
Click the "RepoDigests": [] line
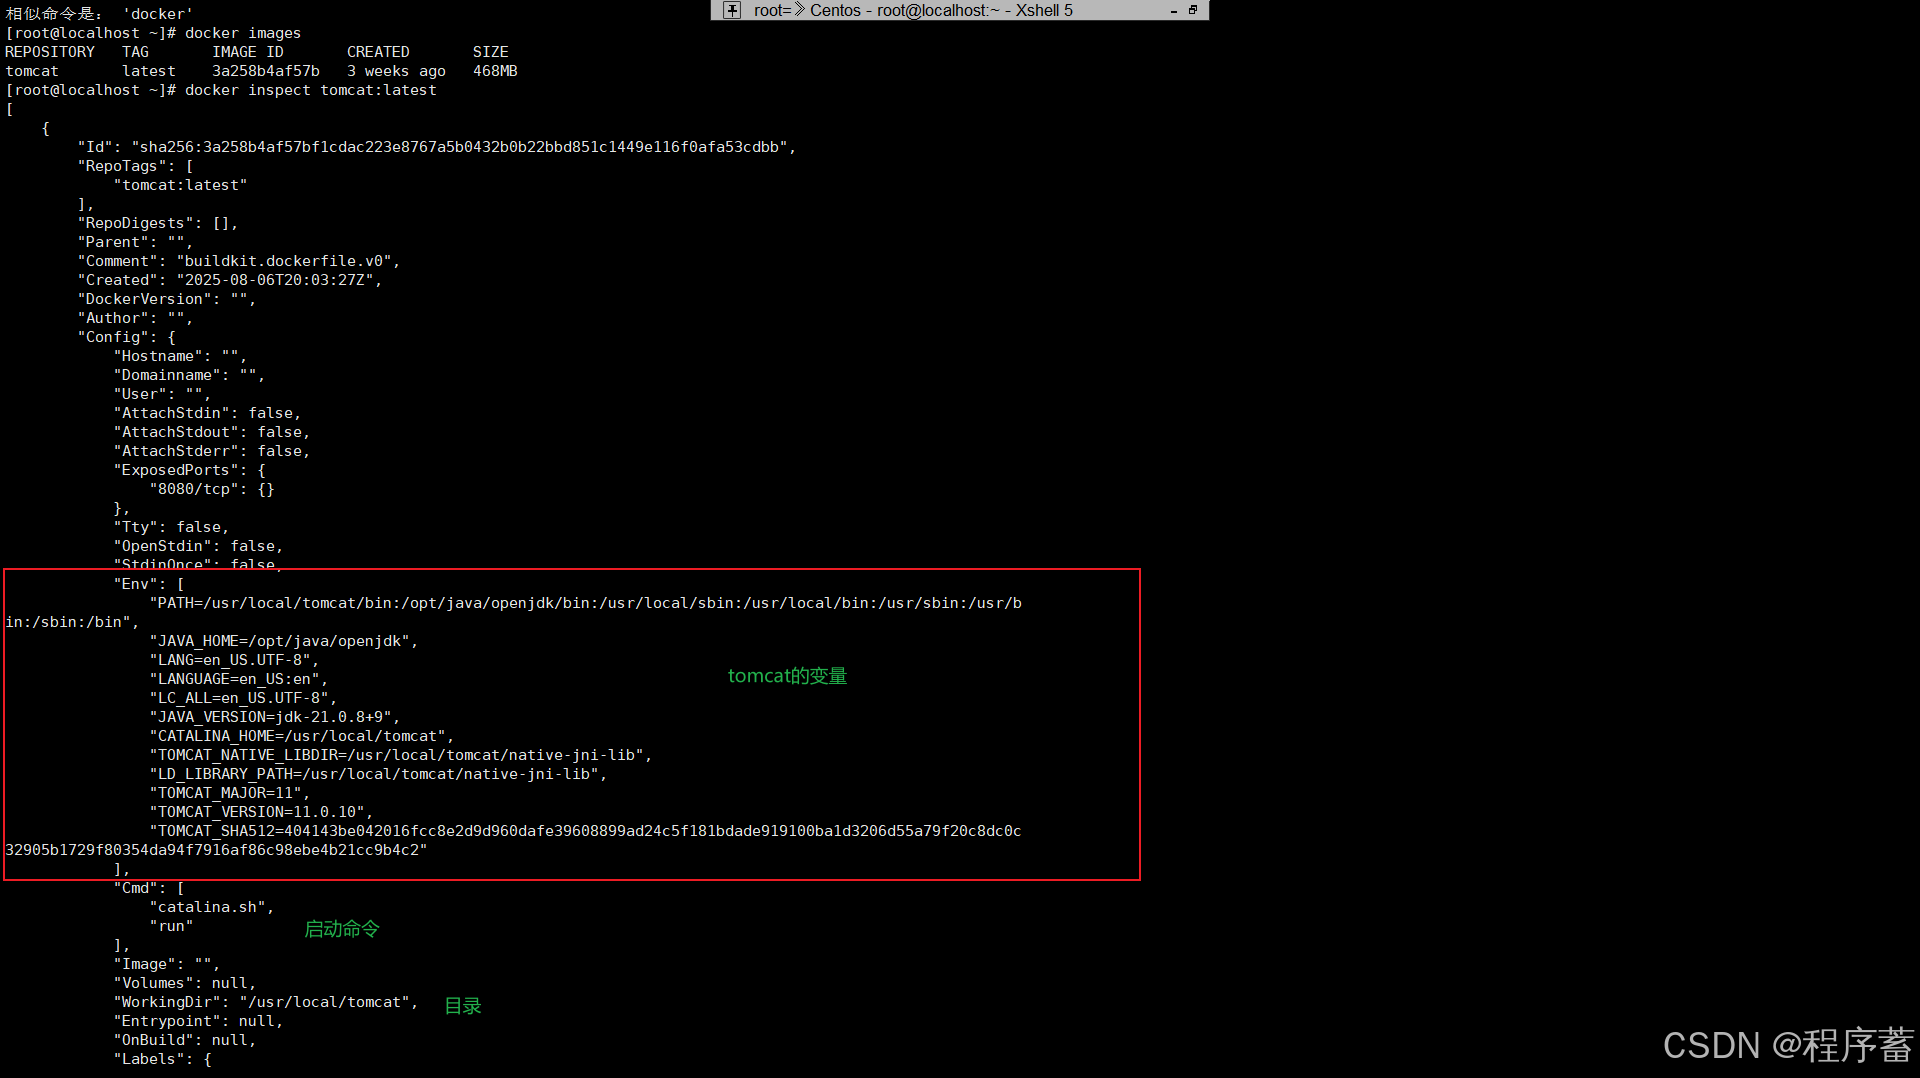click(158, 223)
